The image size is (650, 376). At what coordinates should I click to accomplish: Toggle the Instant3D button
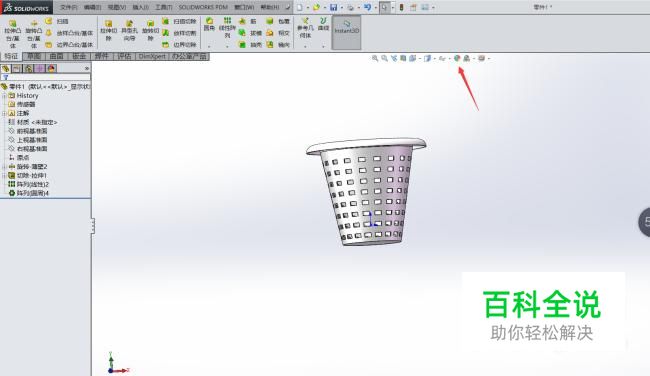coord(347,32)
